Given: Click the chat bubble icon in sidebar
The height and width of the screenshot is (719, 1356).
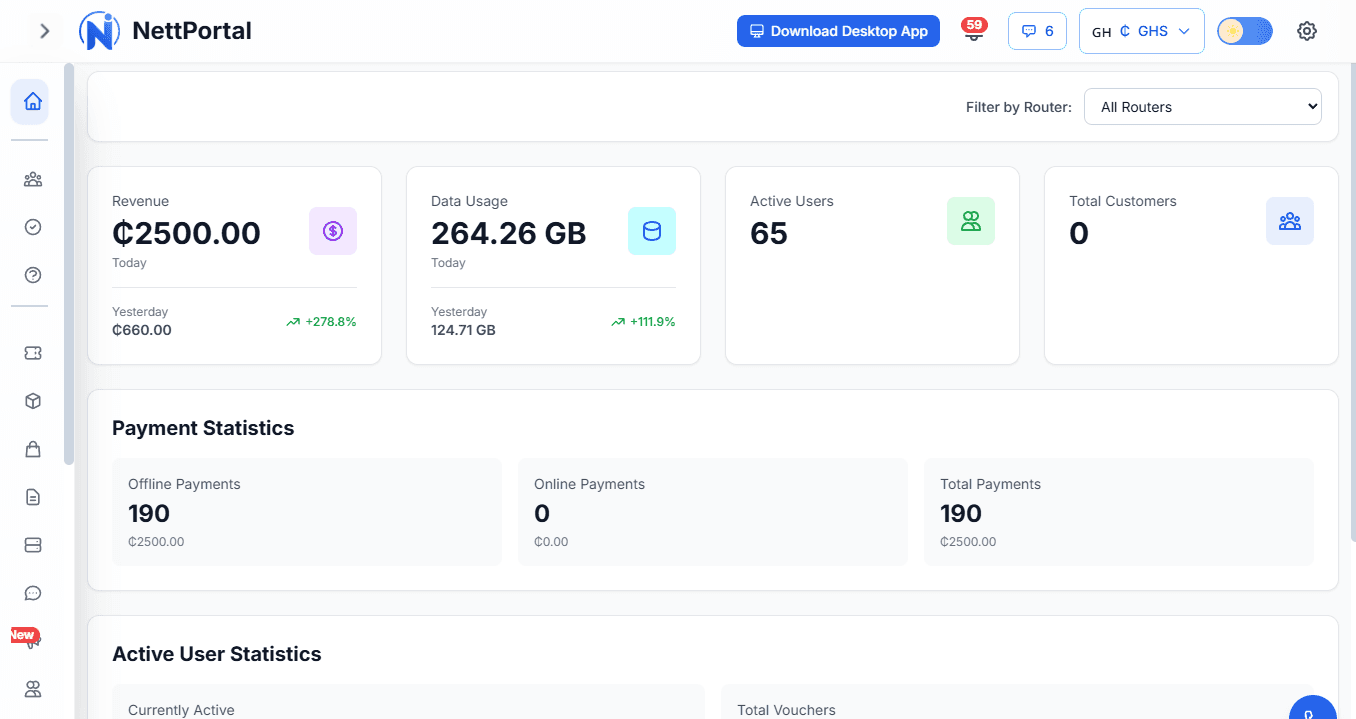Looking at the screenshot, I should 32,593.
